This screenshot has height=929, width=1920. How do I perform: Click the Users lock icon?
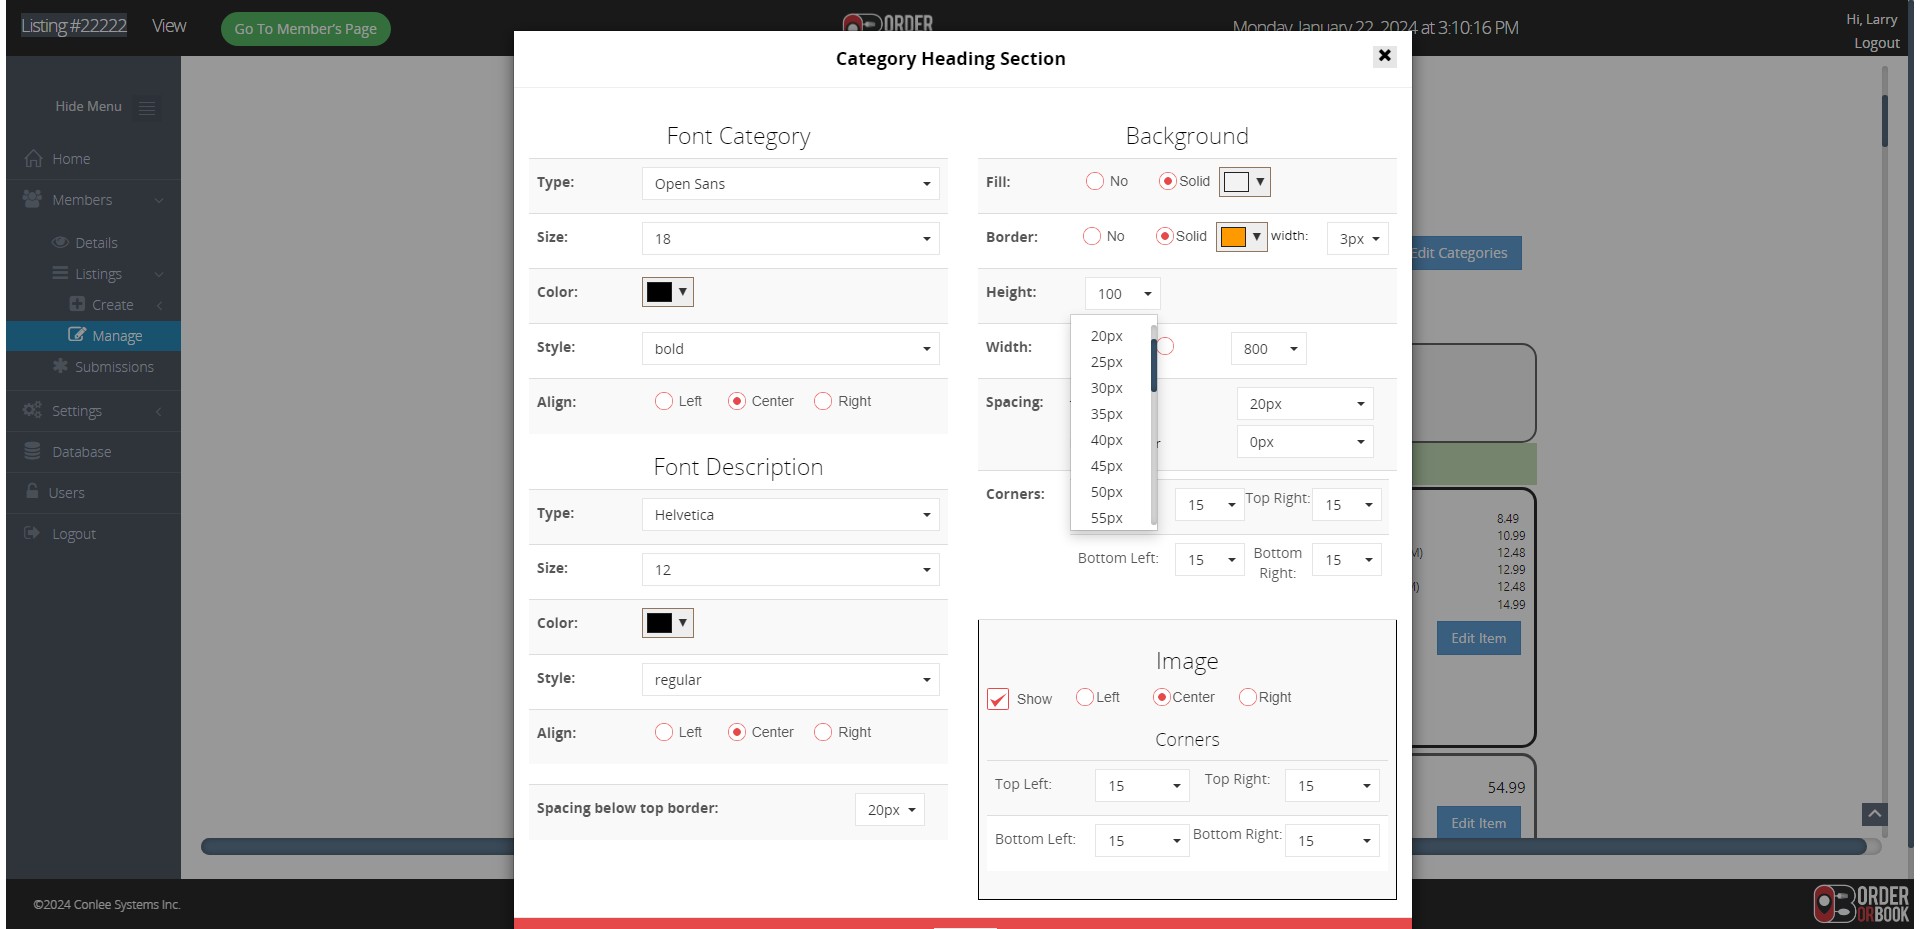[x=32, y=492]
